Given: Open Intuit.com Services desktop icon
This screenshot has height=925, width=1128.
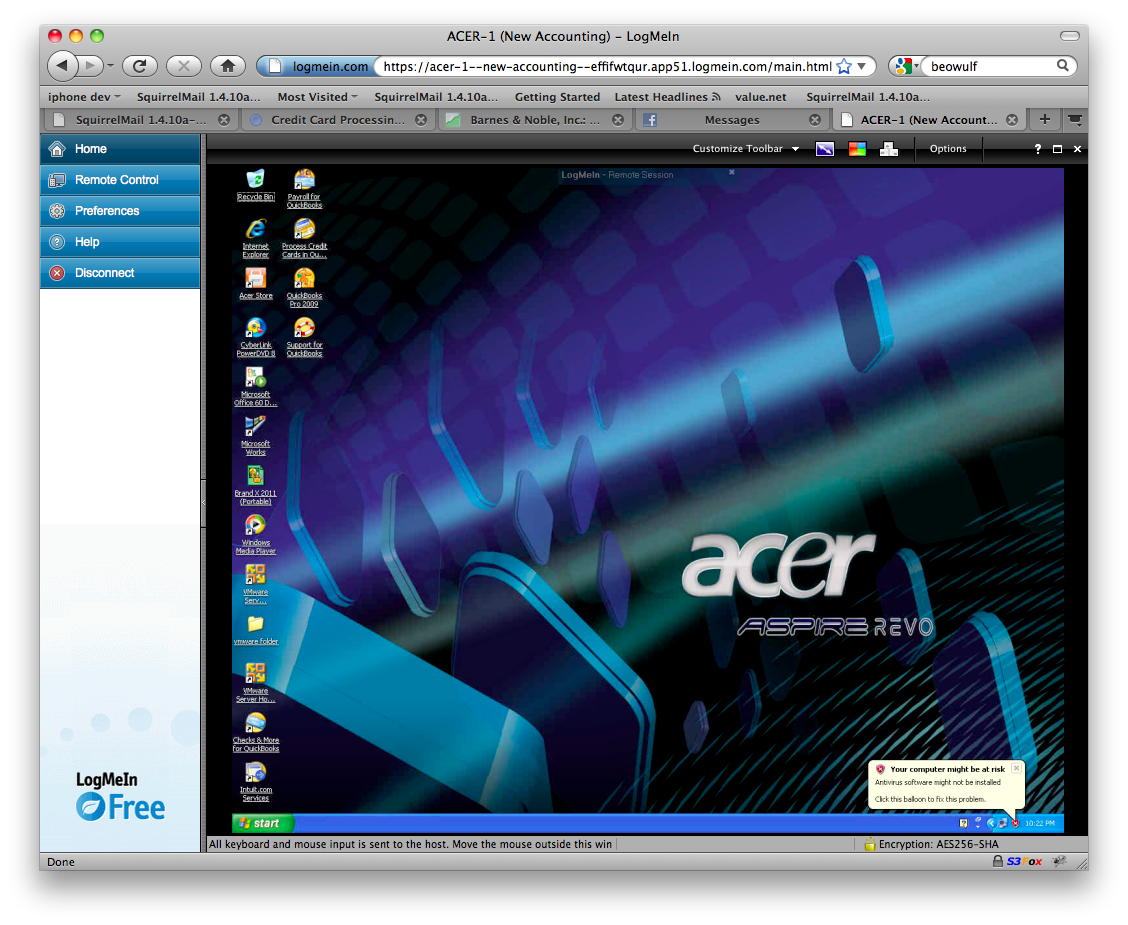Looking at the screenshot, I should point(255,783).
